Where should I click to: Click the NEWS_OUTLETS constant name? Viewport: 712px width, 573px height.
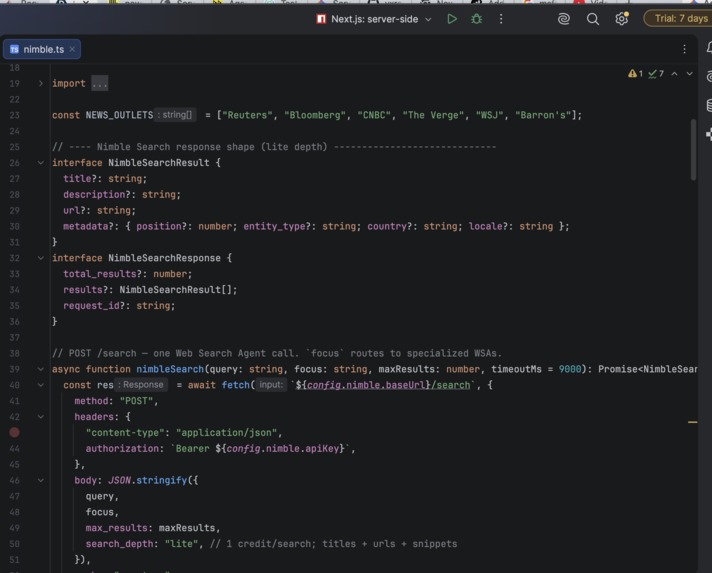tap(119, 115)
